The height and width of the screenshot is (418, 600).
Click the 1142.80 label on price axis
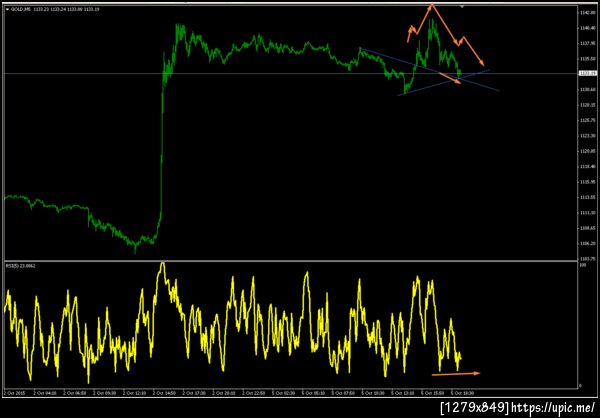click(x=589, y=13)
